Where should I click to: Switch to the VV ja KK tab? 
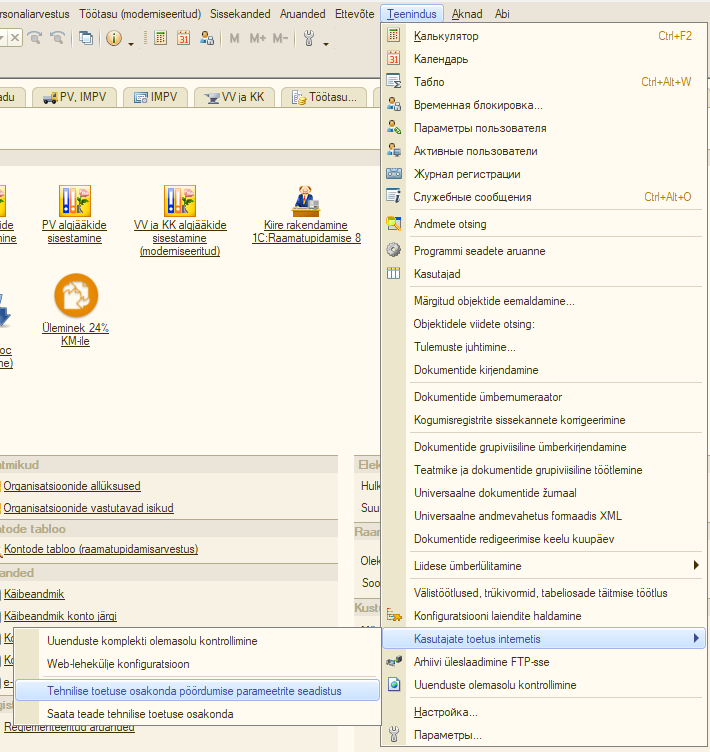233,97
